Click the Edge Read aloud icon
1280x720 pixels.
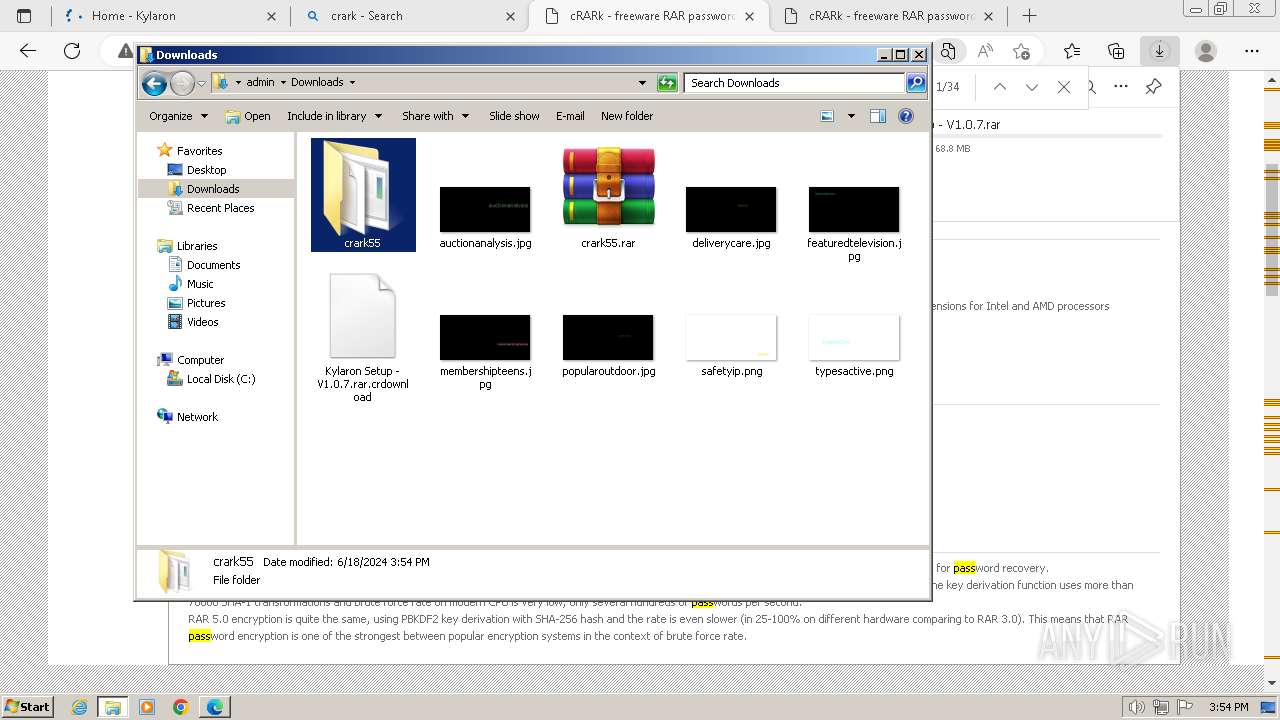(x=985, y=51)
